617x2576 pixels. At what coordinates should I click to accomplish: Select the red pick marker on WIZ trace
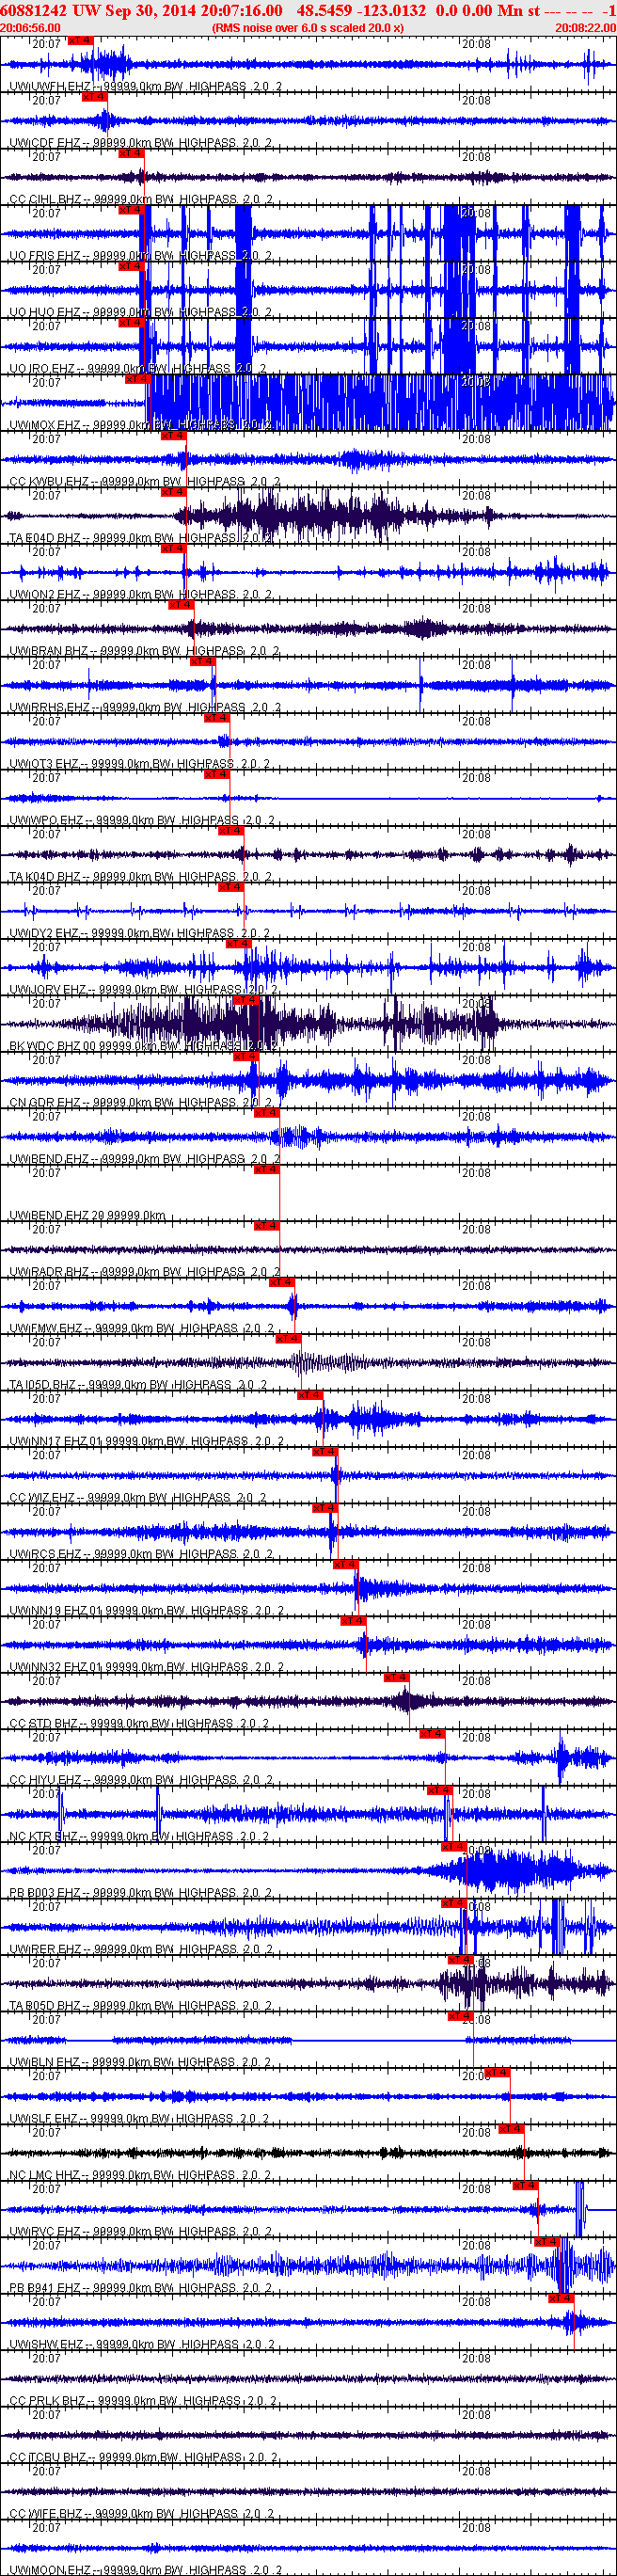325,1452
